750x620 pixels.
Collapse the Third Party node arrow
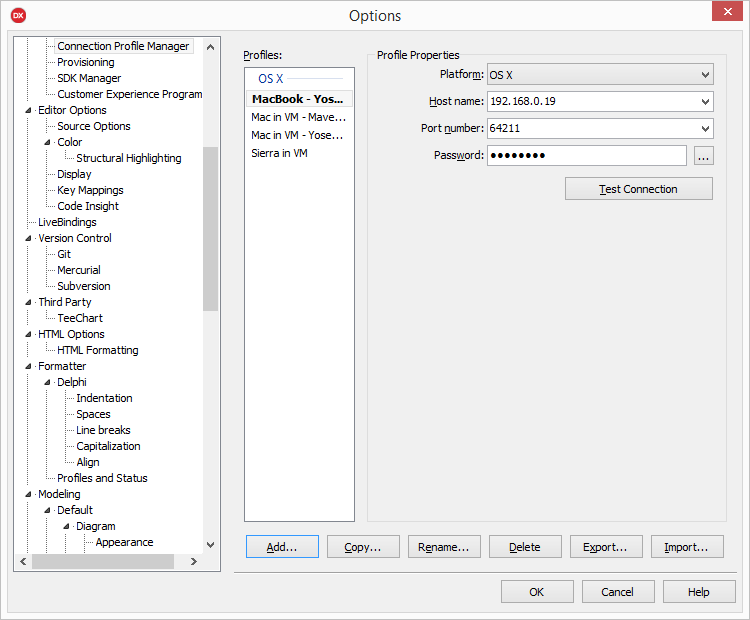coord(28,302)
